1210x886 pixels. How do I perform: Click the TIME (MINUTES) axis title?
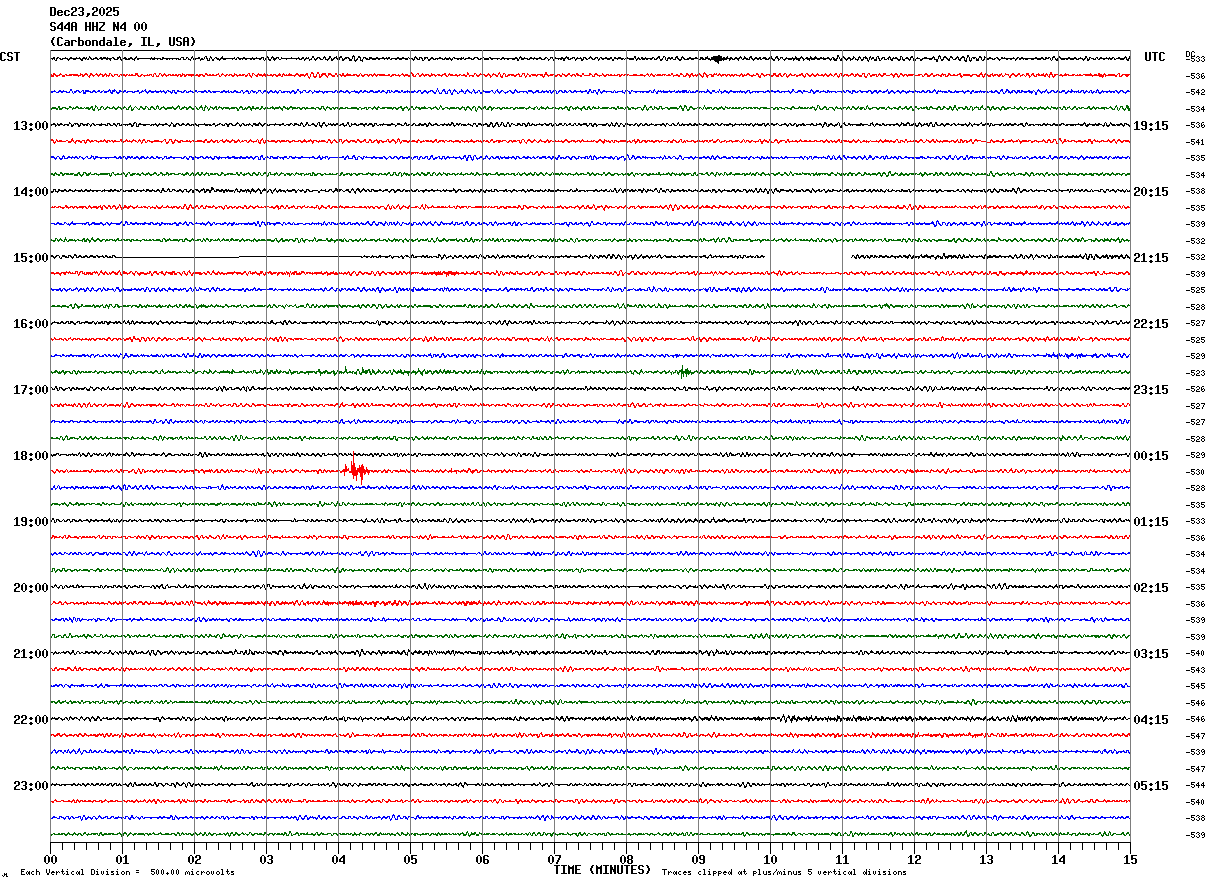[x=602, y=870]
